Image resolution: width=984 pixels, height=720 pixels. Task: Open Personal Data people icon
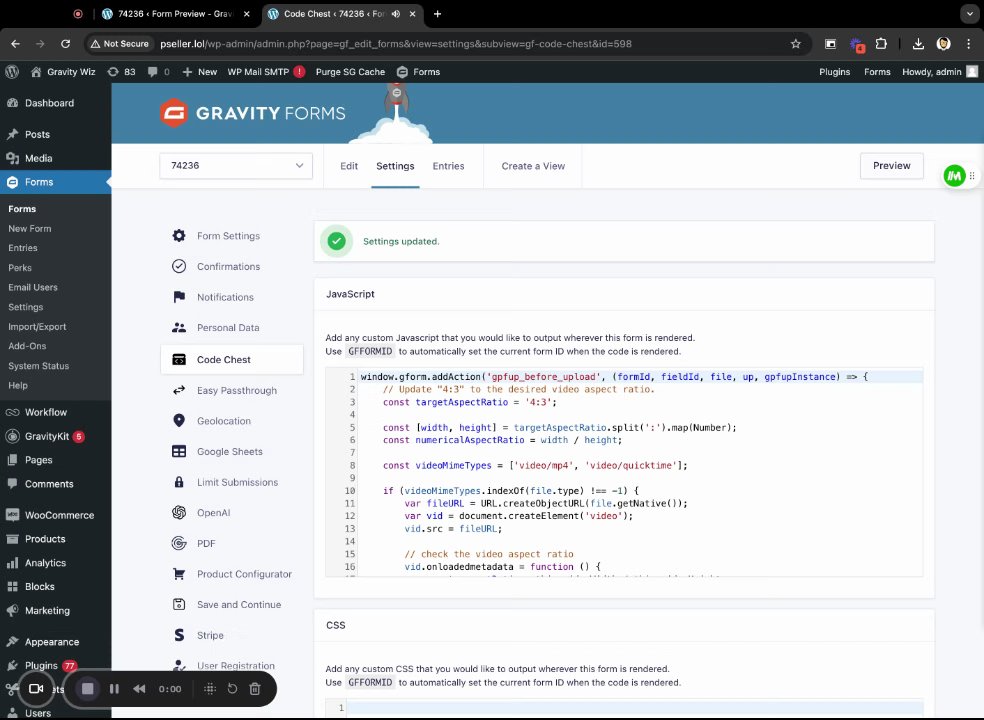pos(179,328)
